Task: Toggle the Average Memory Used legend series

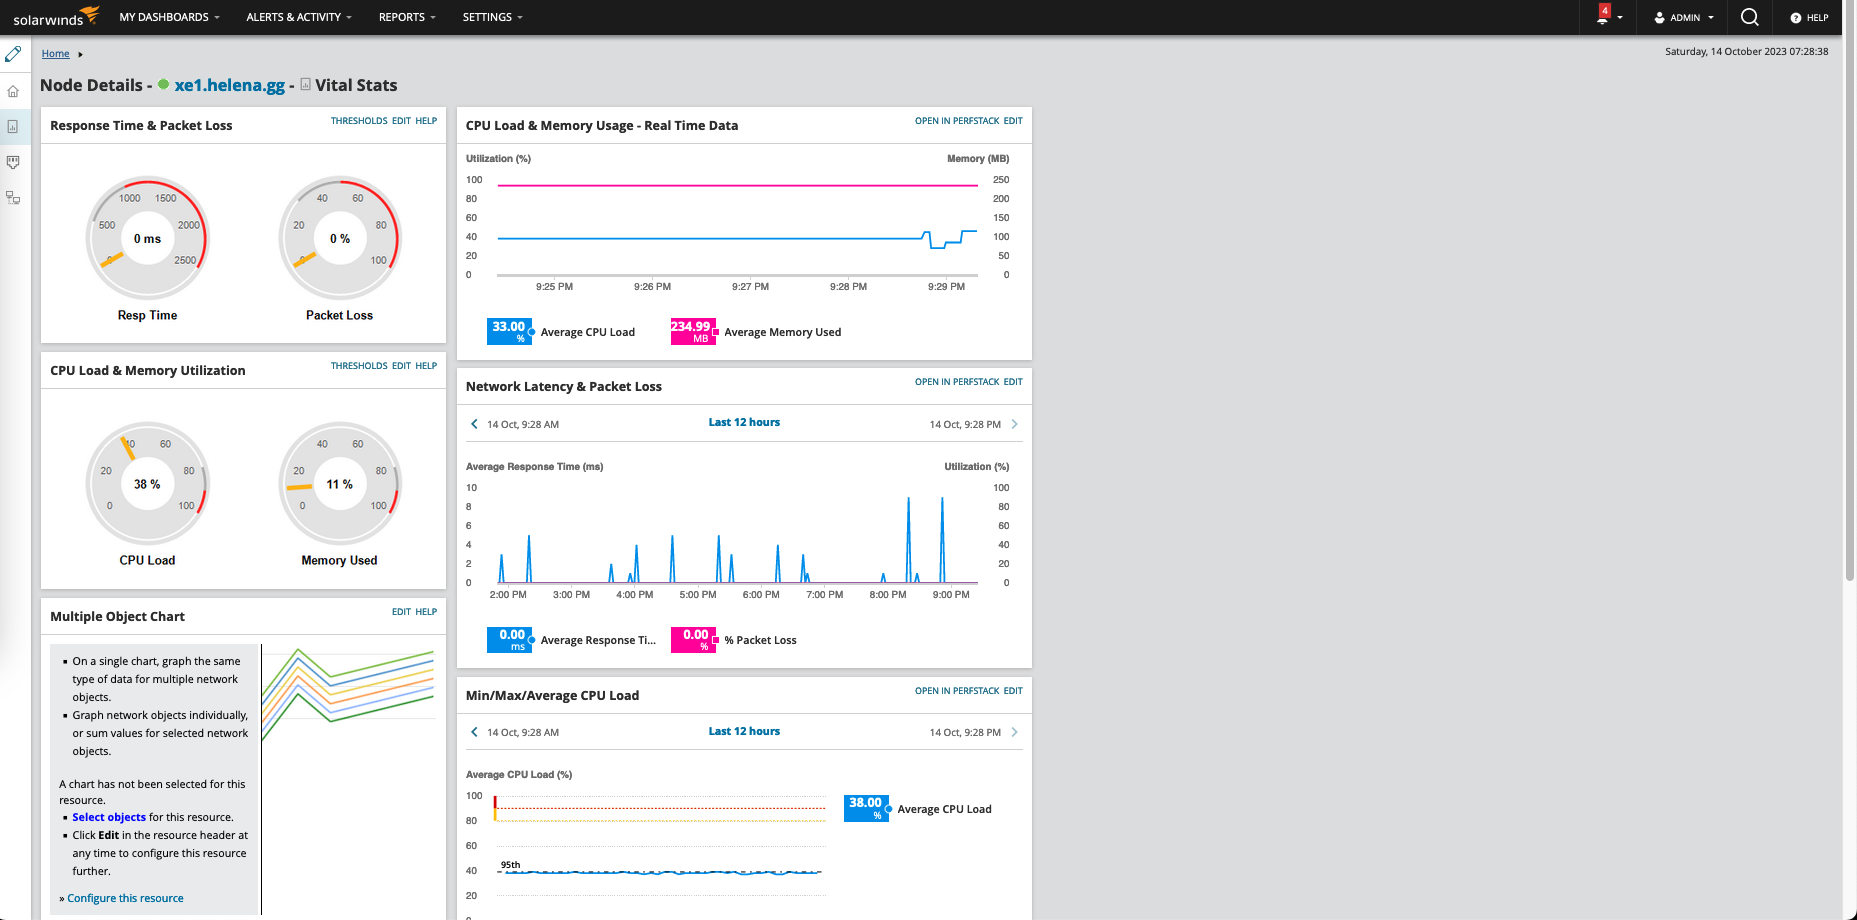Action: [x=782, y=332]
